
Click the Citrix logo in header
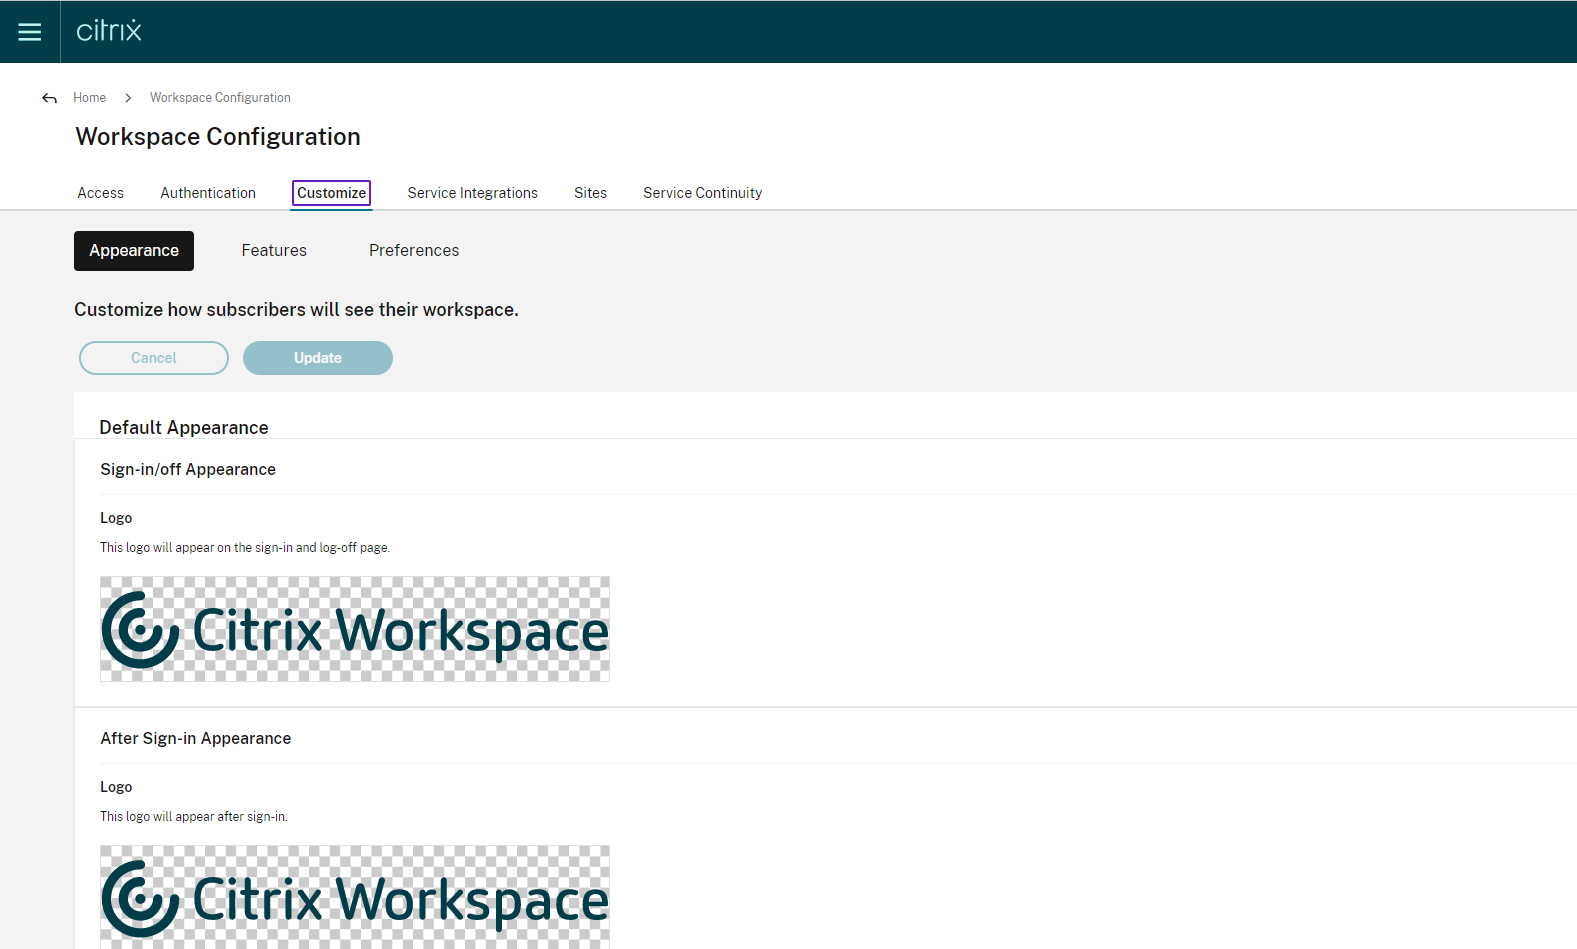(109, 31)
